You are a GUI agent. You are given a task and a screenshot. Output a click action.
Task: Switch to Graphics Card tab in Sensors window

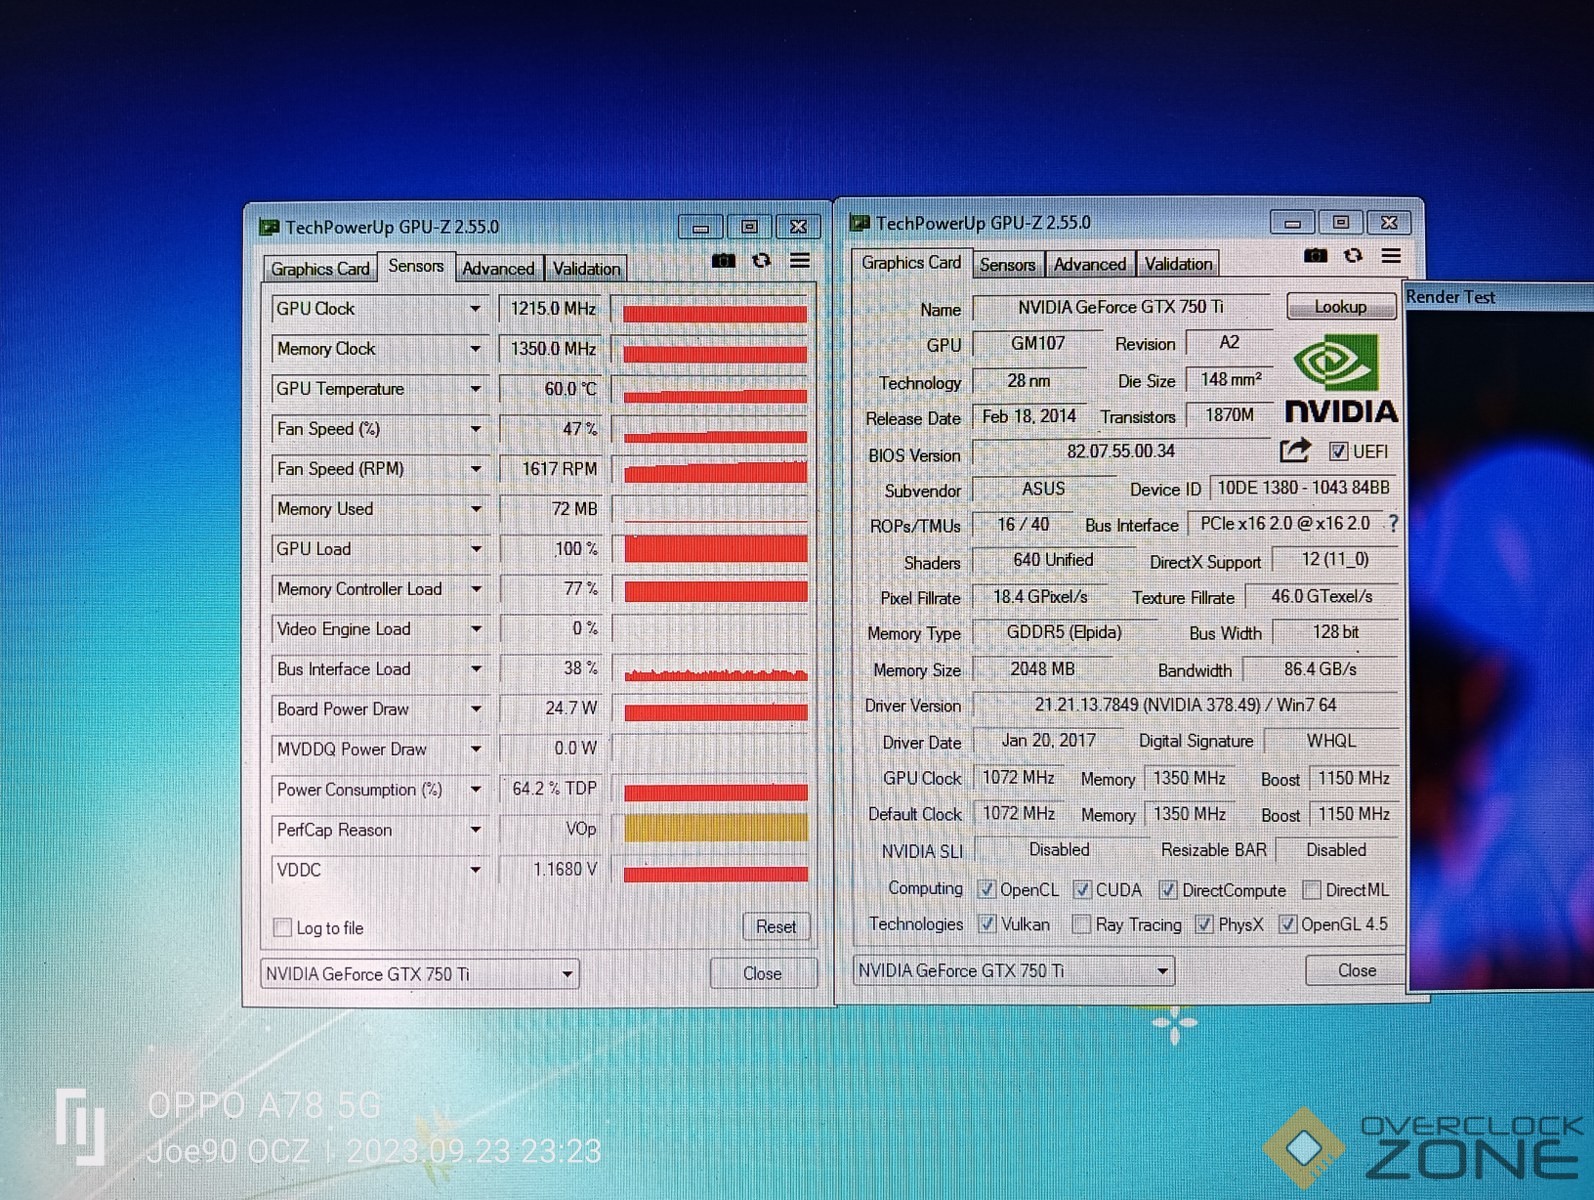coord(320,268)
